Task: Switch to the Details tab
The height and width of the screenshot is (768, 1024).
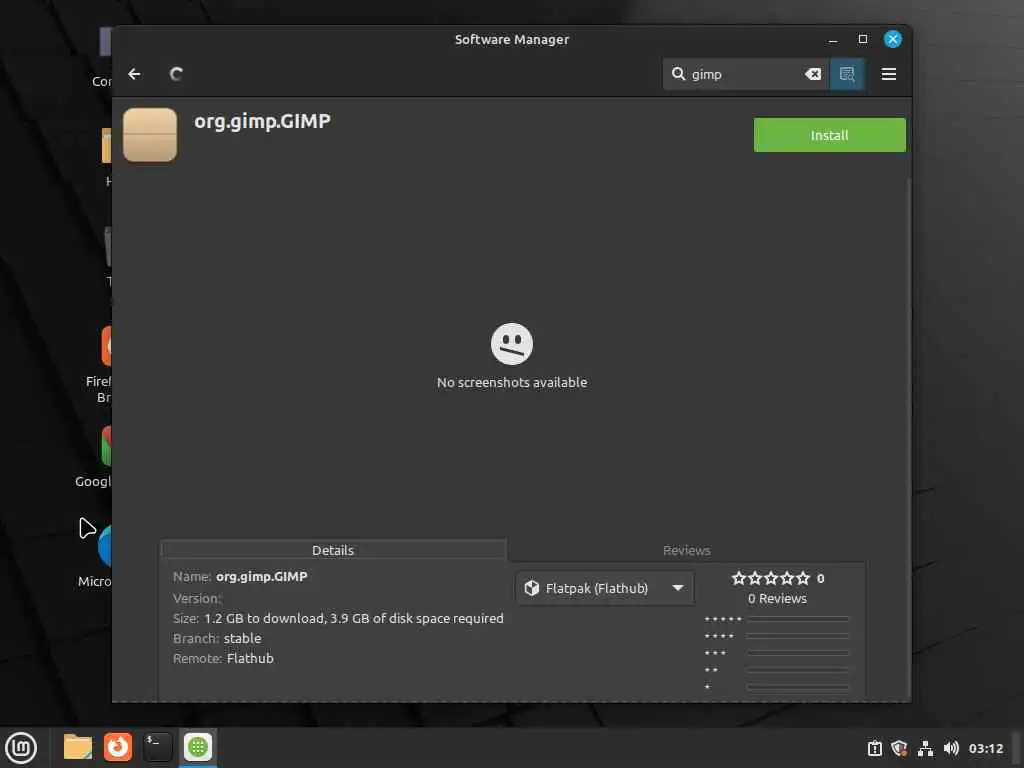Action: (x=333, y=551)
